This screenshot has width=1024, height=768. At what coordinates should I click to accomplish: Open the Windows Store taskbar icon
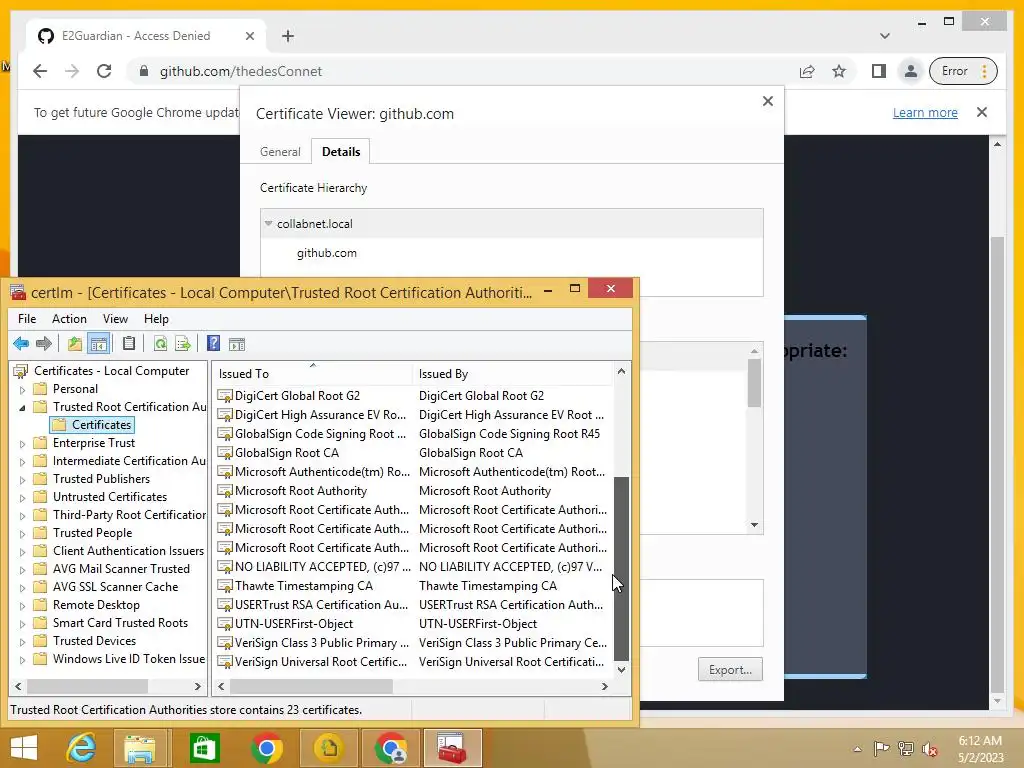pos(204,748)
